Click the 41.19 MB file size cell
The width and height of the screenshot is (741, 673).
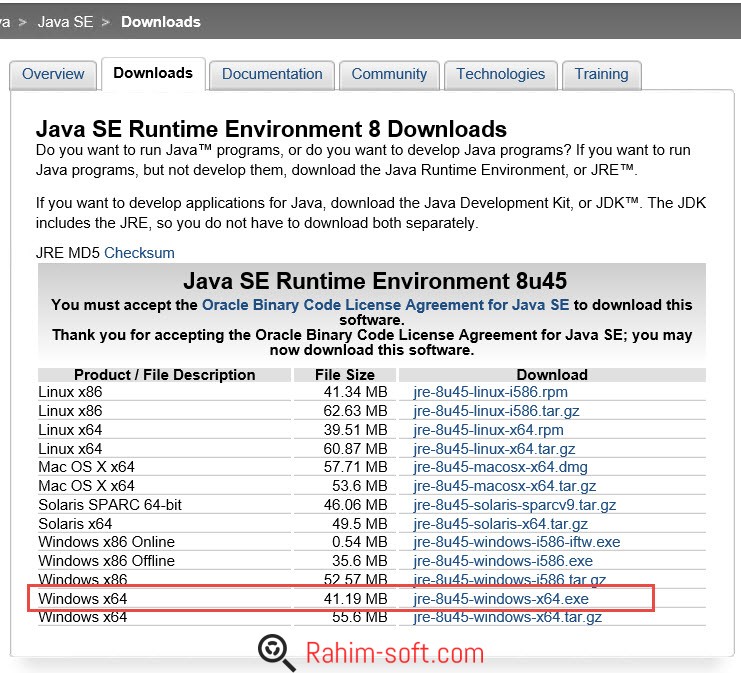[355, 599]
